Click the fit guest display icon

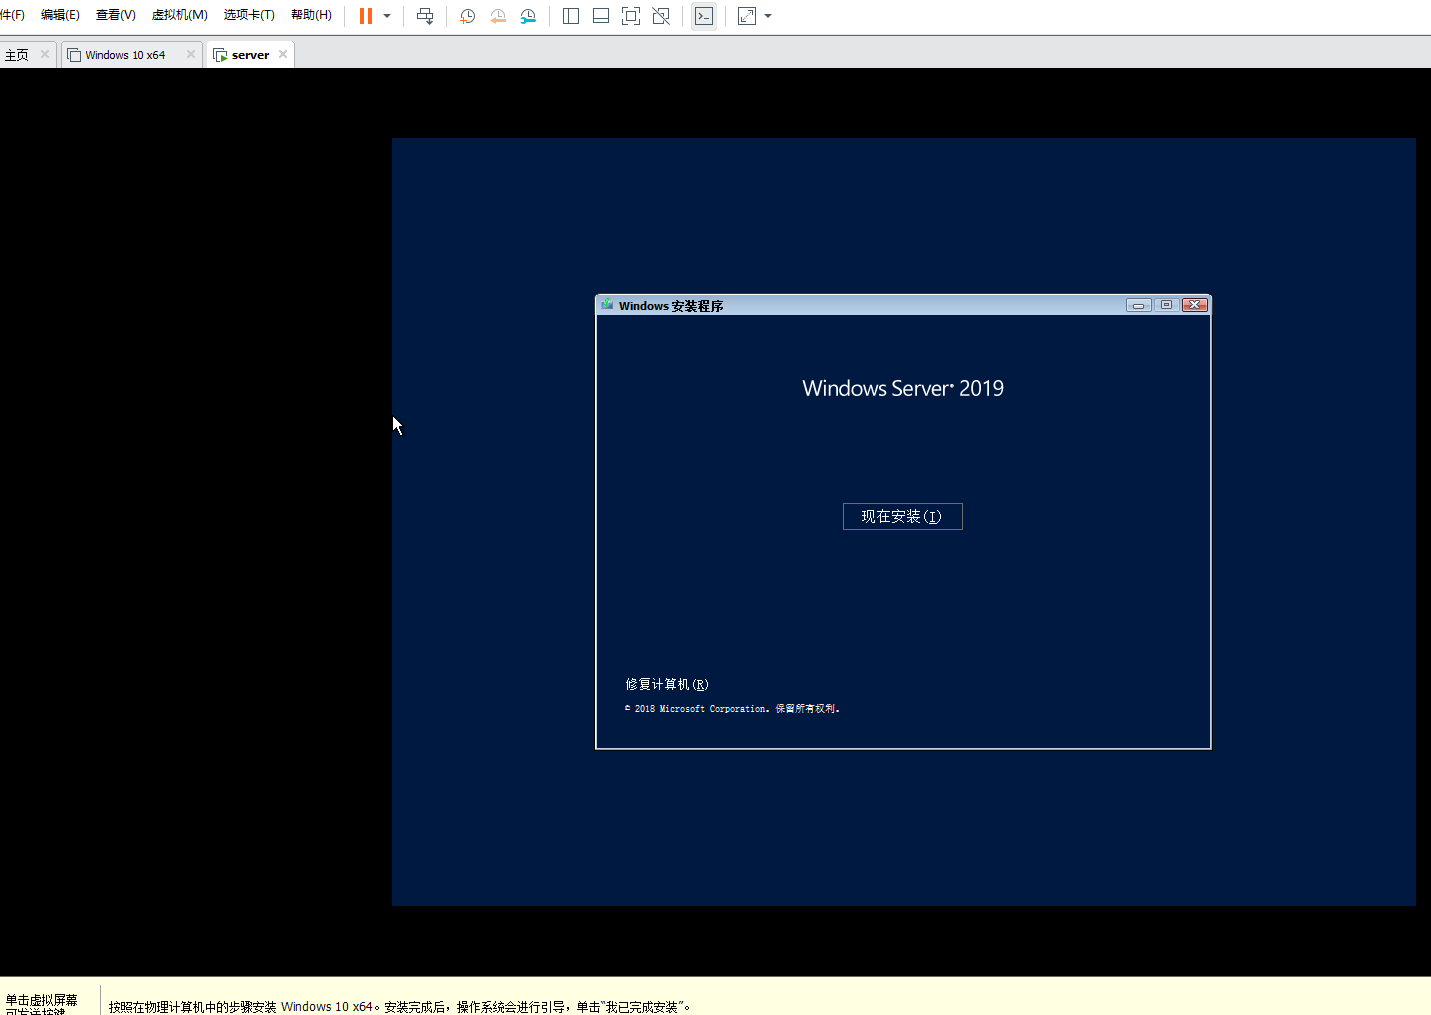[x=631, y=15]
